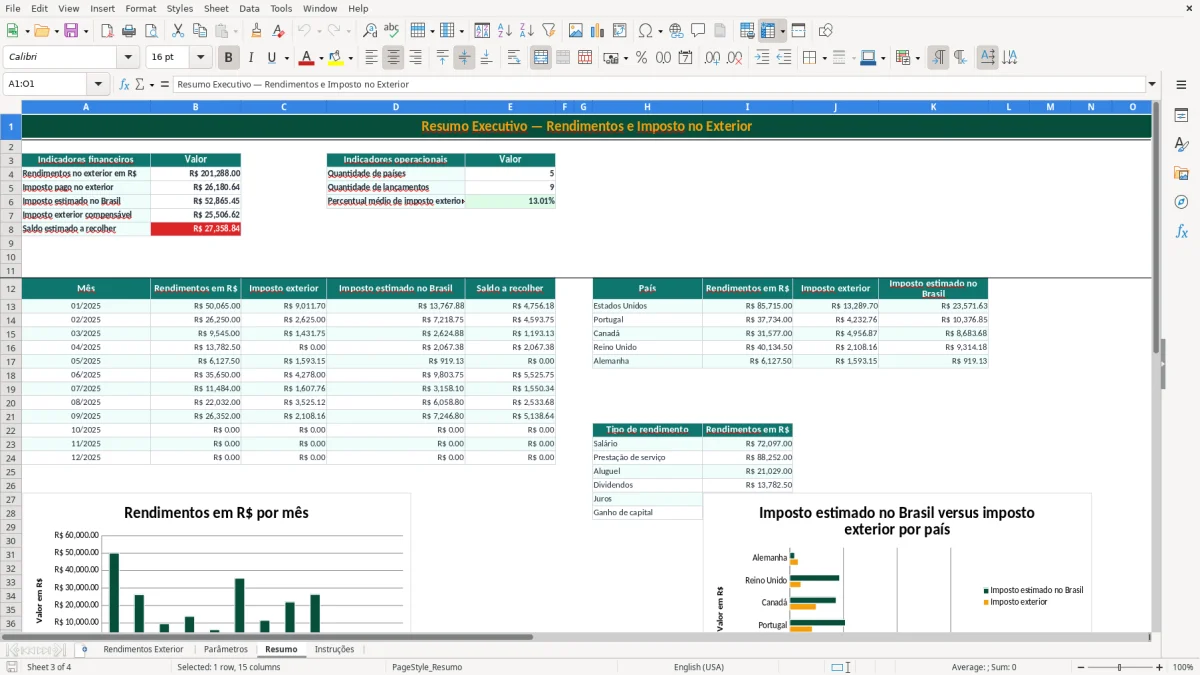Toggle Center Vertically alignment

click(464, 58)
